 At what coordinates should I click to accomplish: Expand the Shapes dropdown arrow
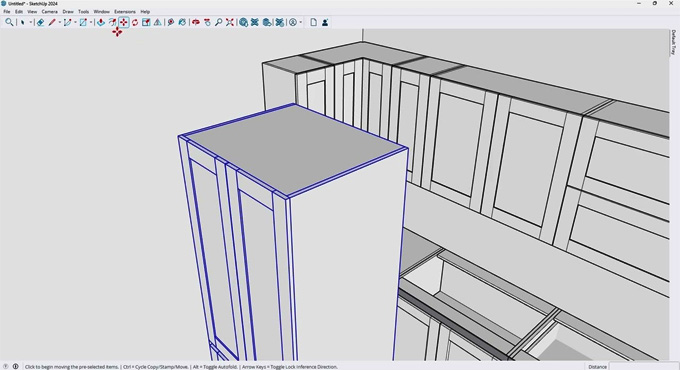click(91, 22)
